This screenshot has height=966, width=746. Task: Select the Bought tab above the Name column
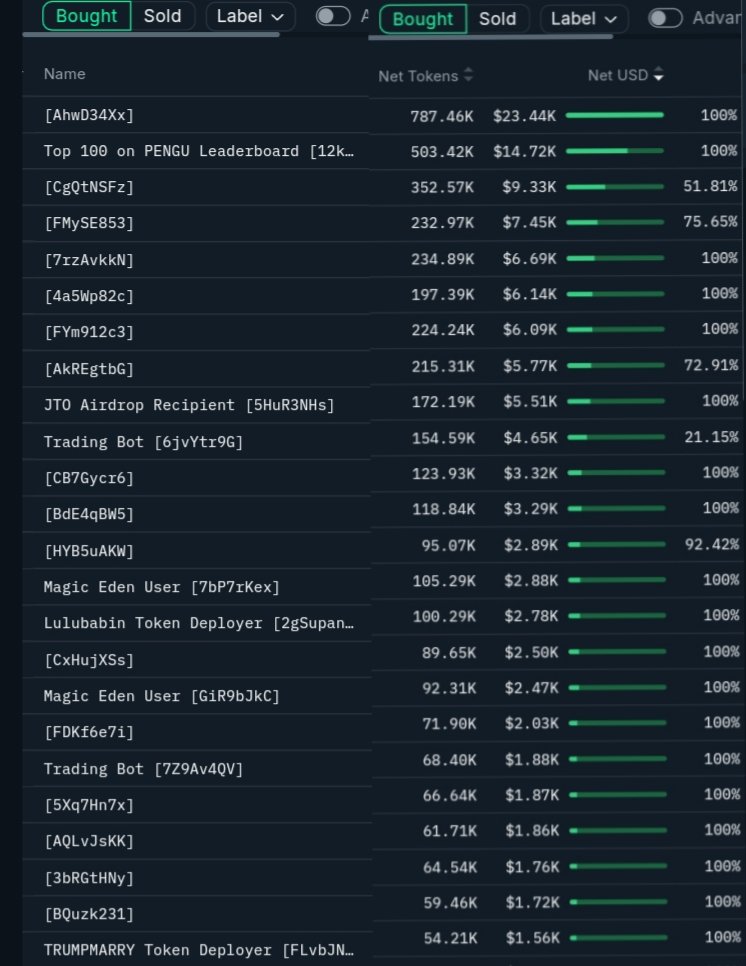click(86, 16)
